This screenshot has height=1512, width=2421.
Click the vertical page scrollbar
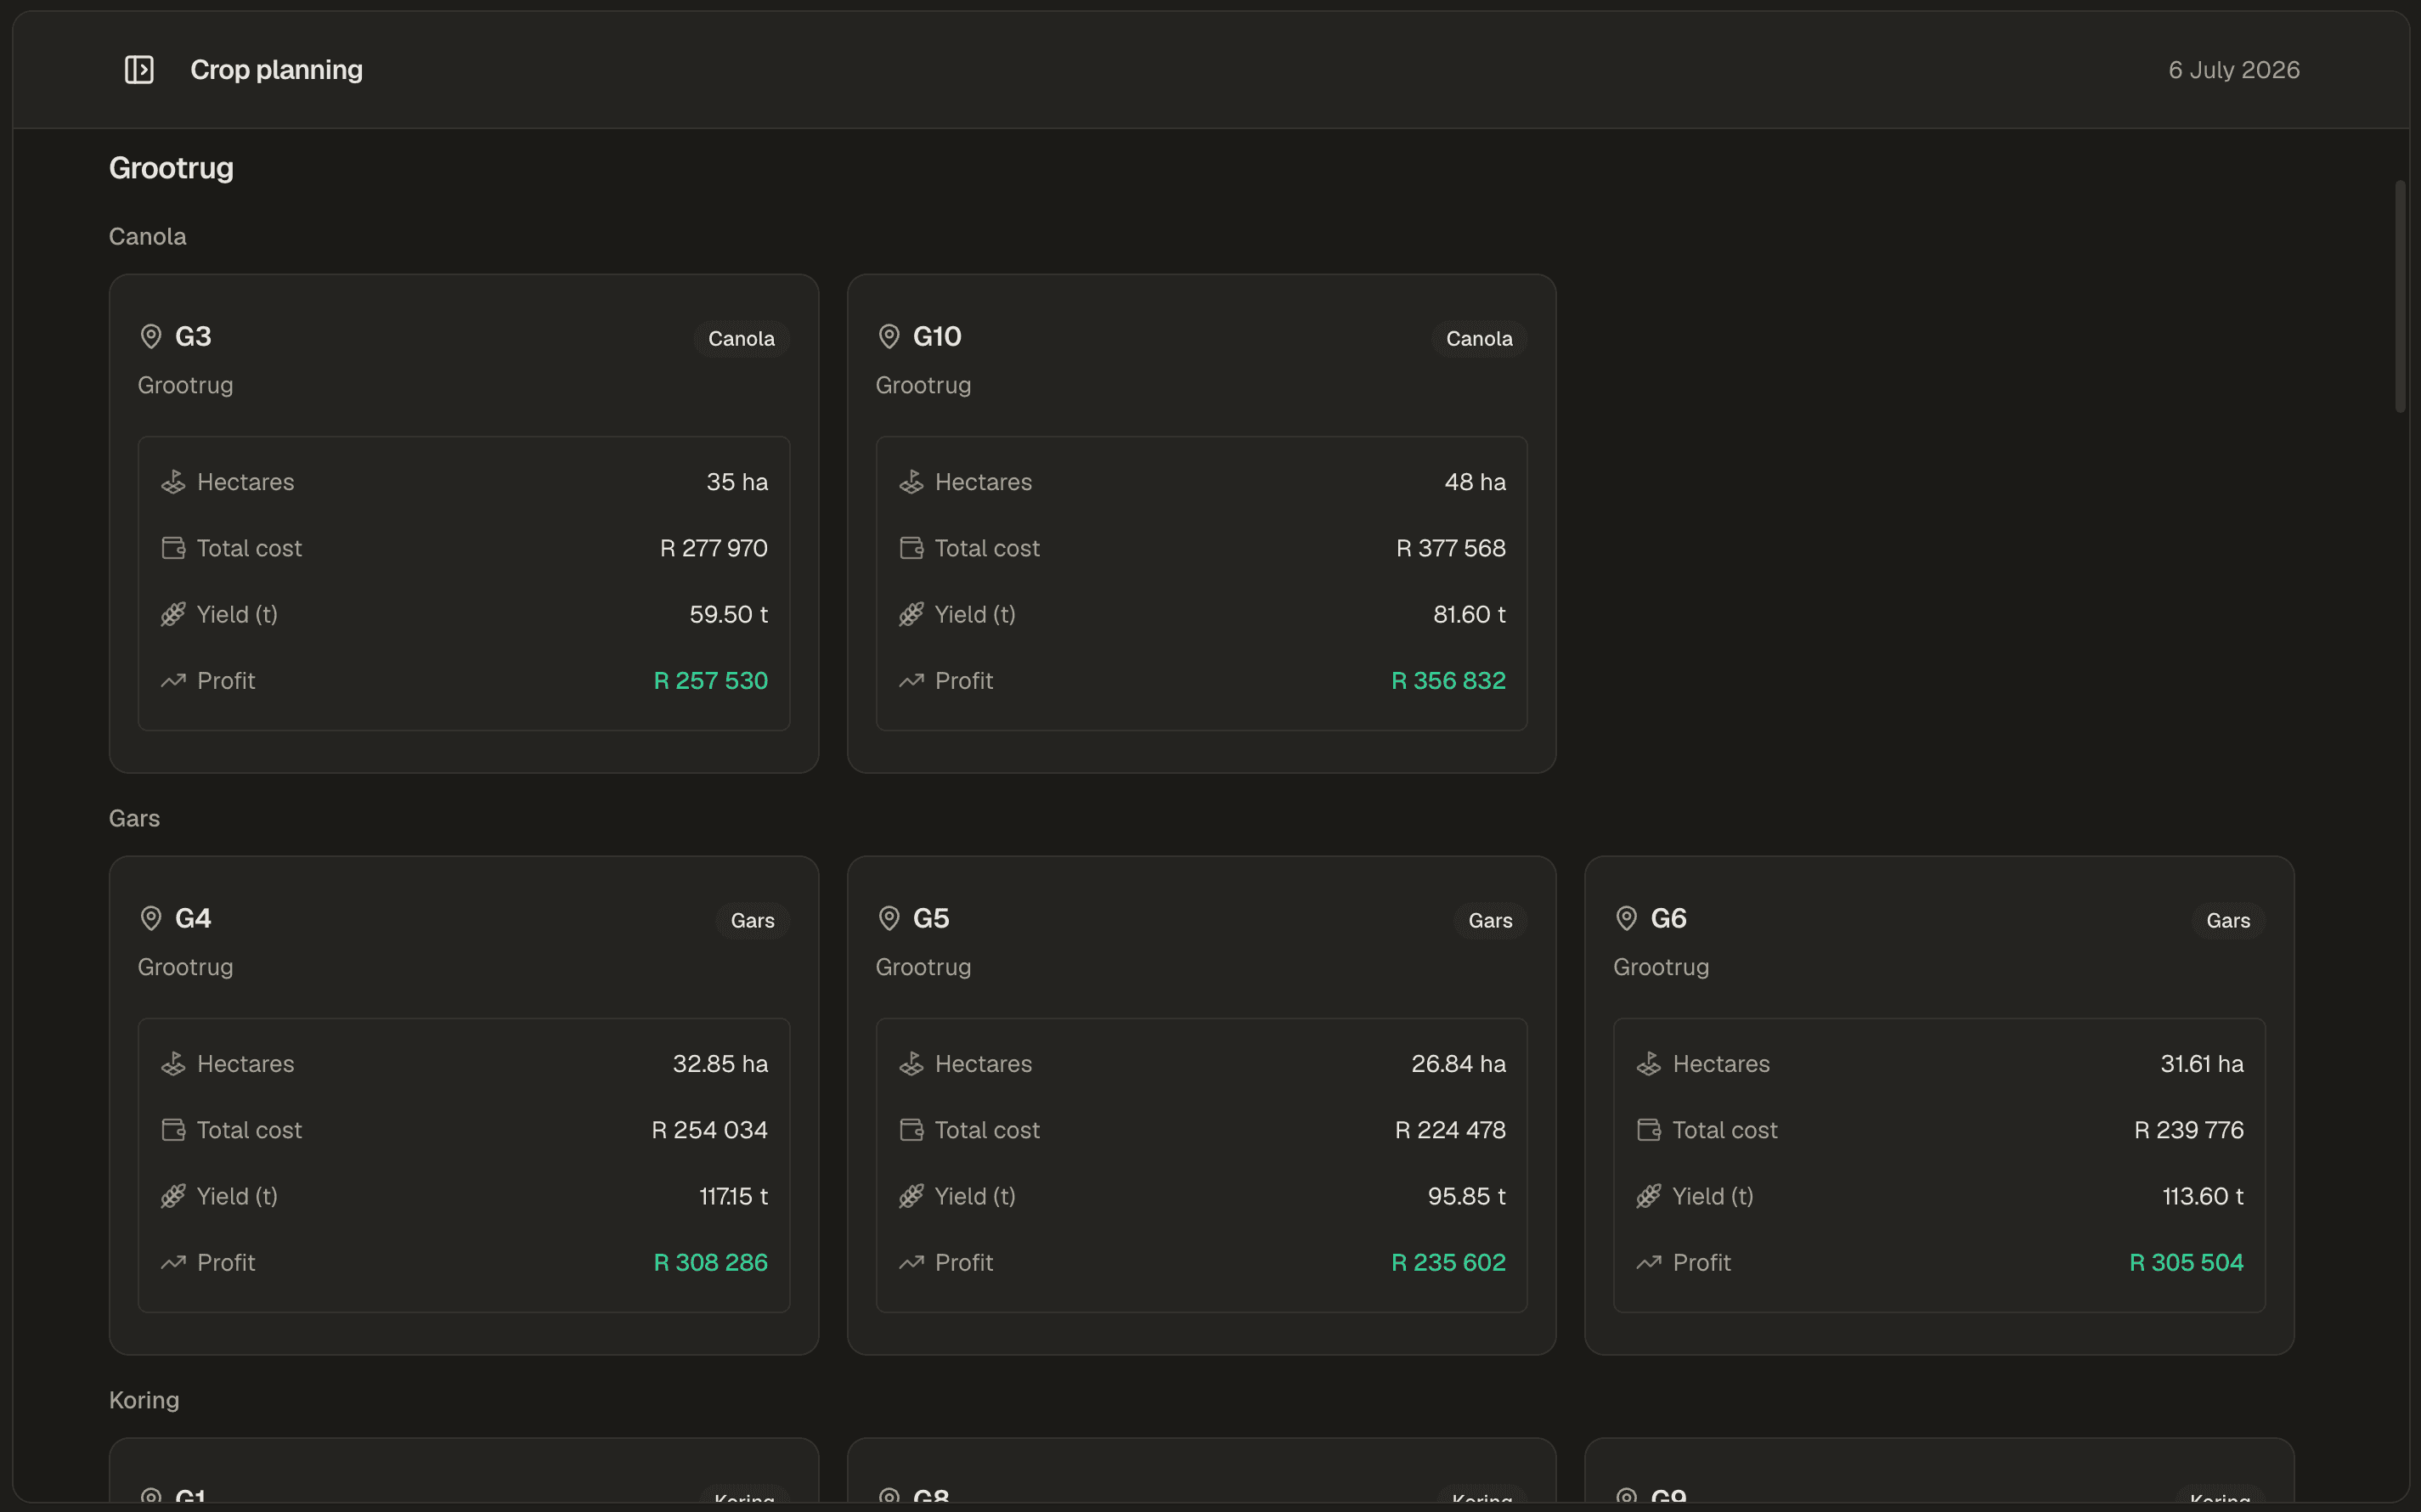click(2400, 296)
